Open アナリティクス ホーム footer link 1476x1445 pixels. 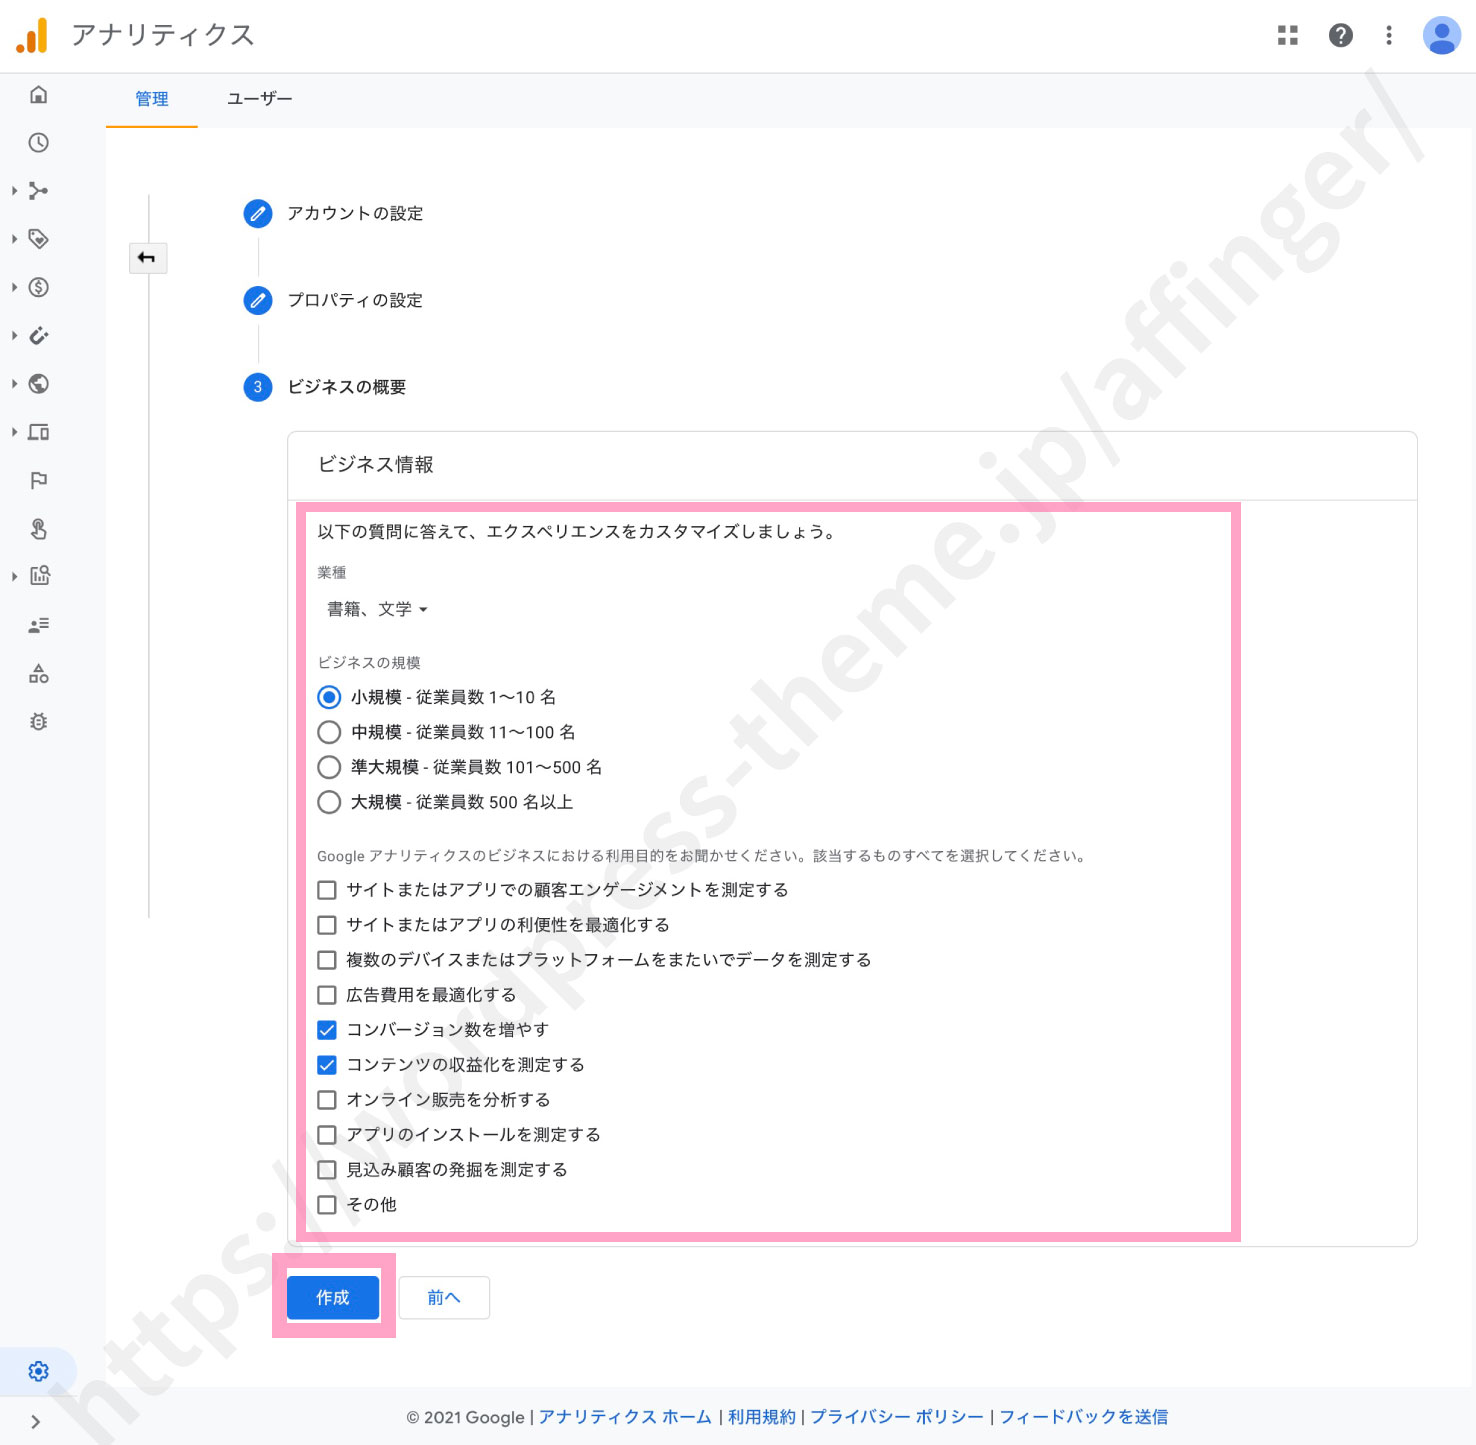click(x=625, y=1417)
